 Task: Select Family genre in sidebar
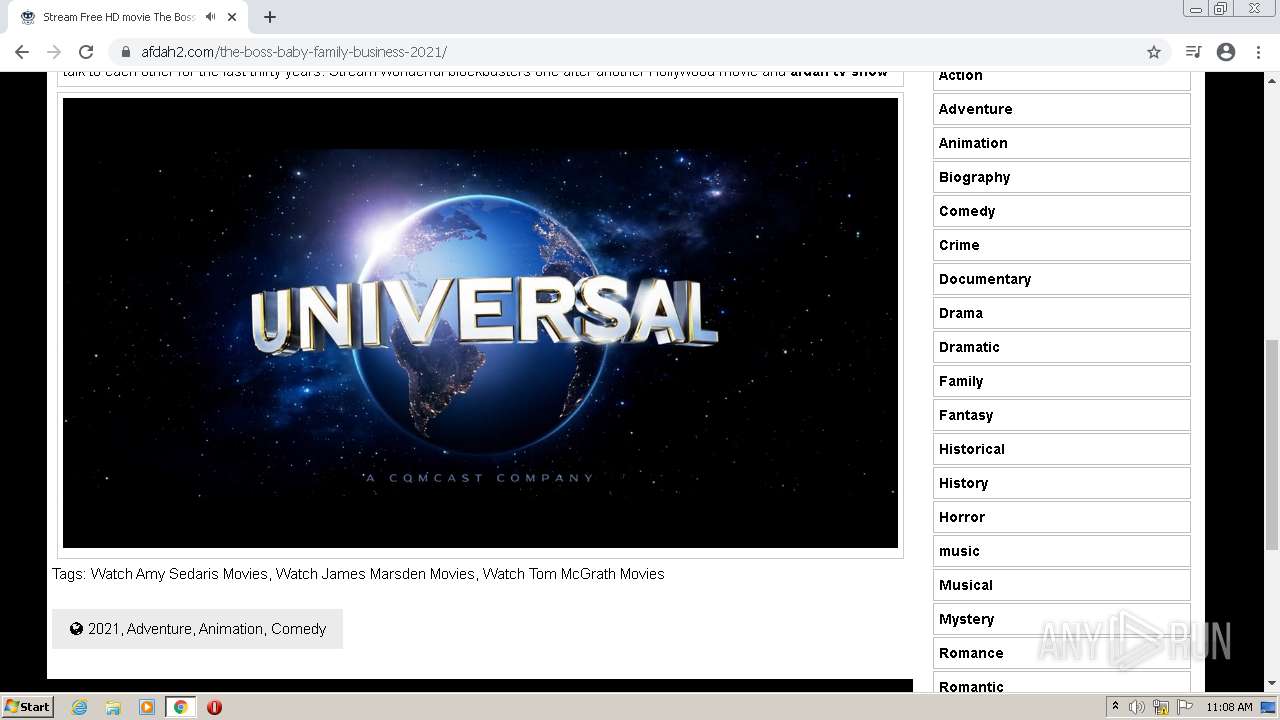tap(1061, 381)
